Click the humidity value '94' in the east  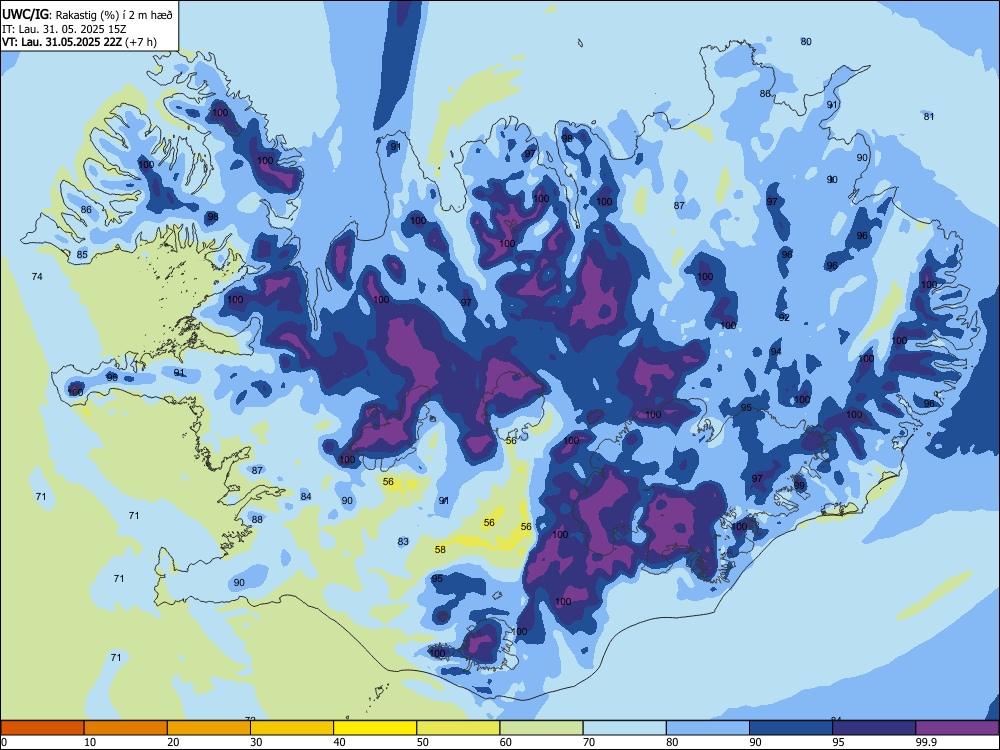tap(776, 351)
